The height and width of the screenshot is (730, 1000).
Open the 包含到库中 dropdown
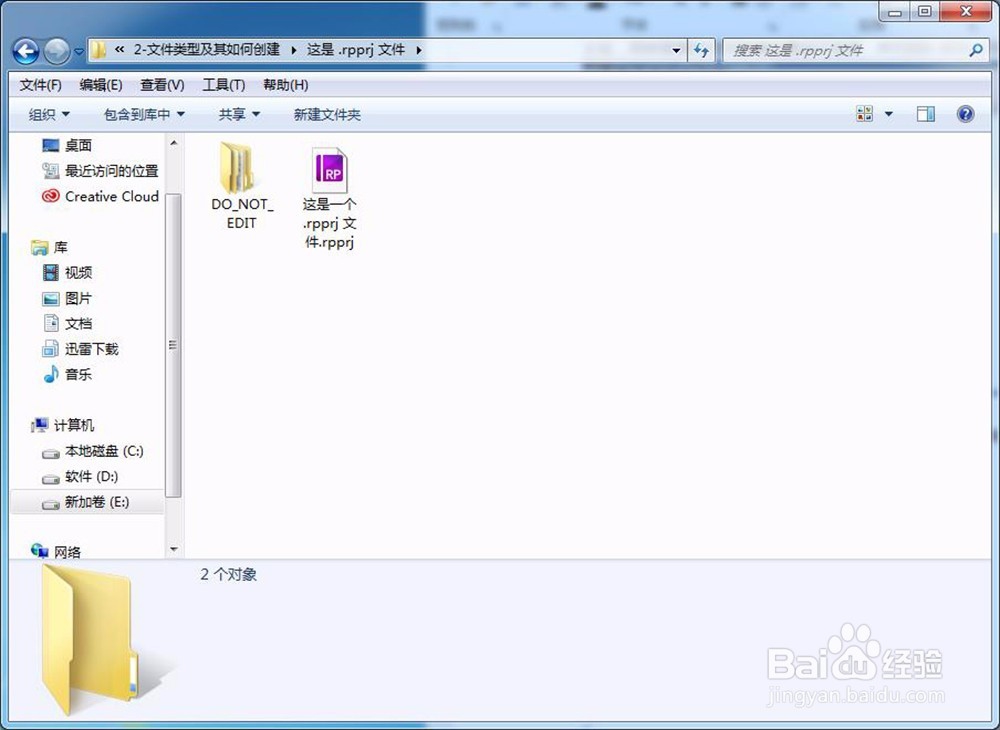coord(144,115)
